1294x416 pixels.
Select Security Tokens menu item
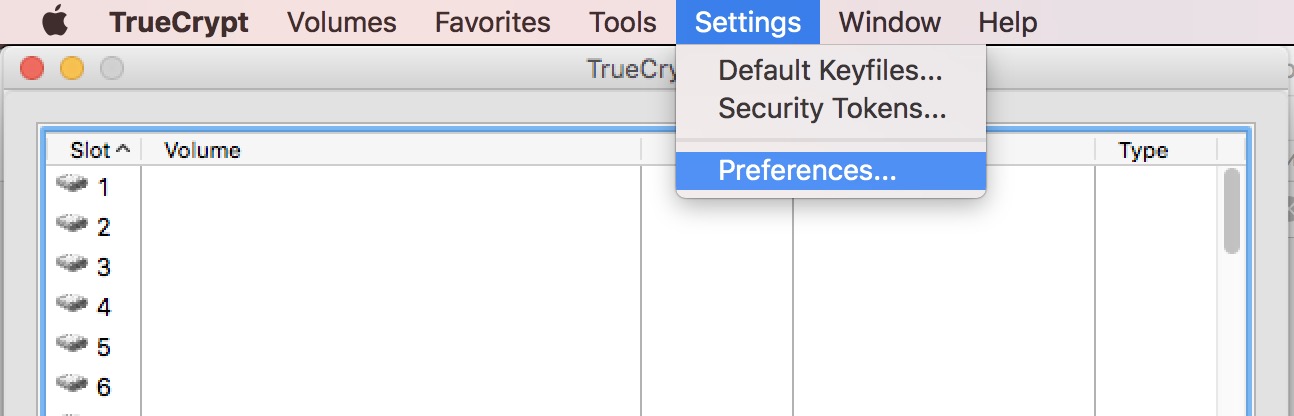(832, 108)
